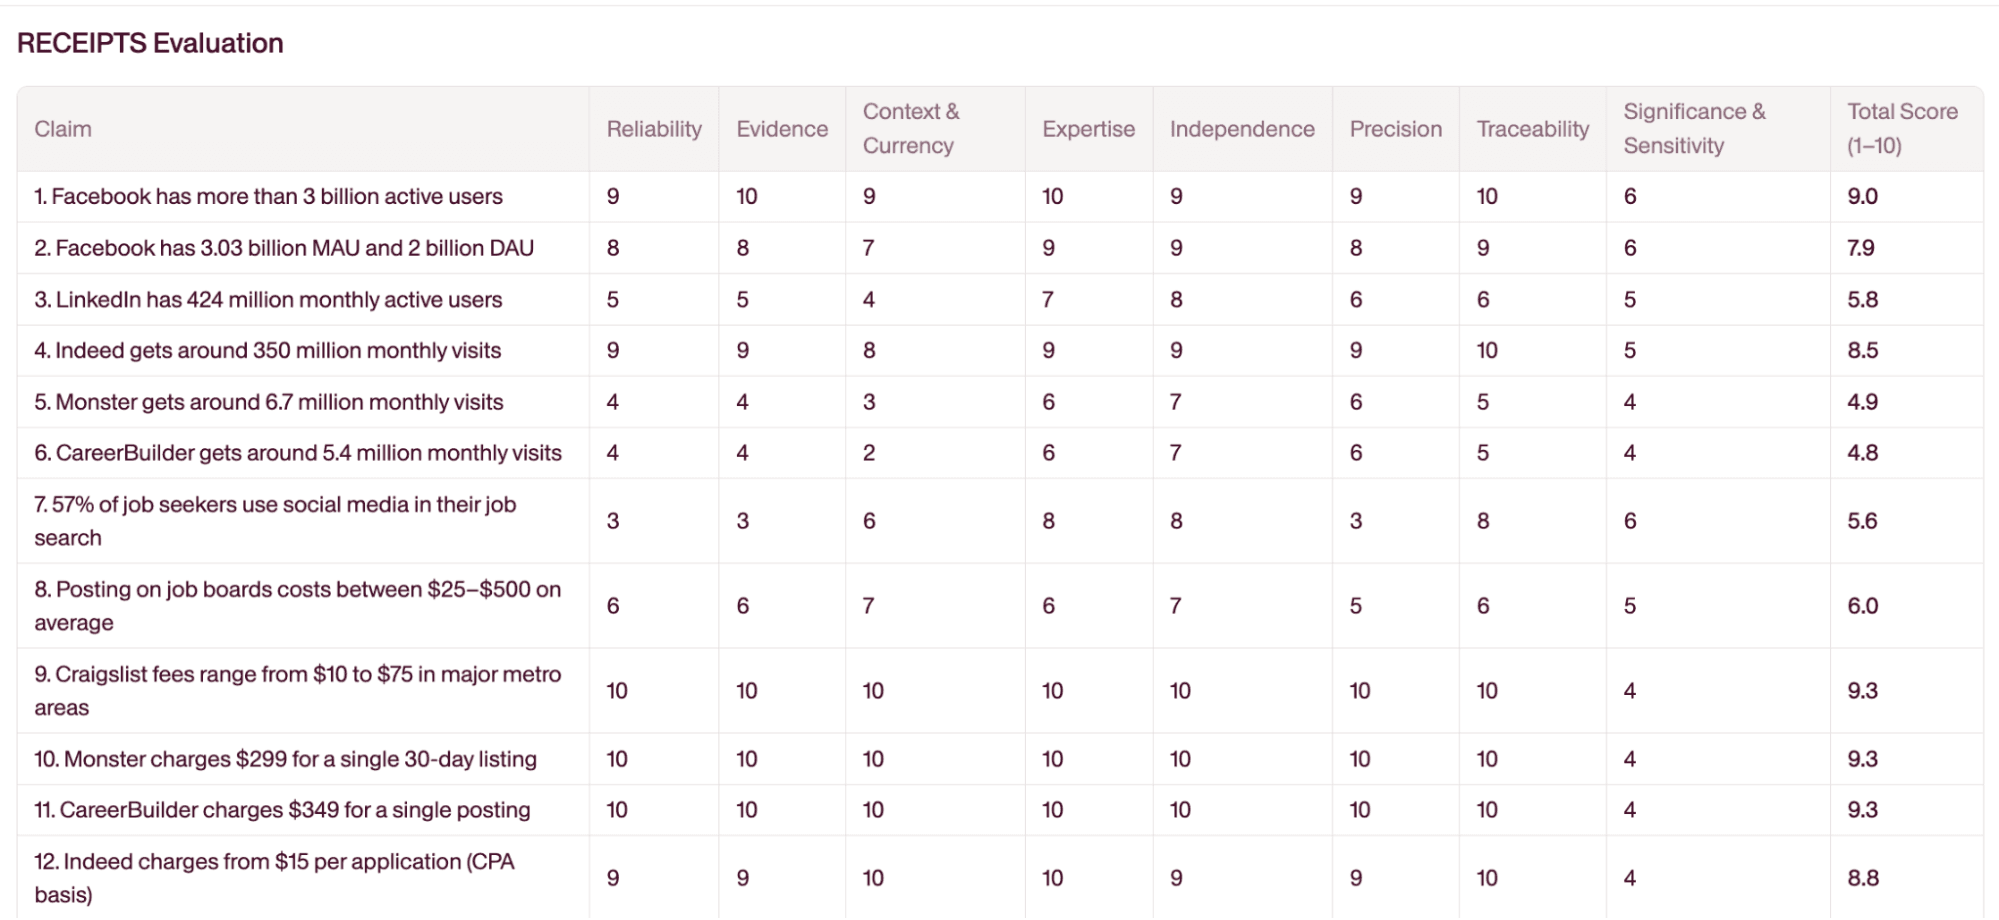Click the Claim column header

63,129
